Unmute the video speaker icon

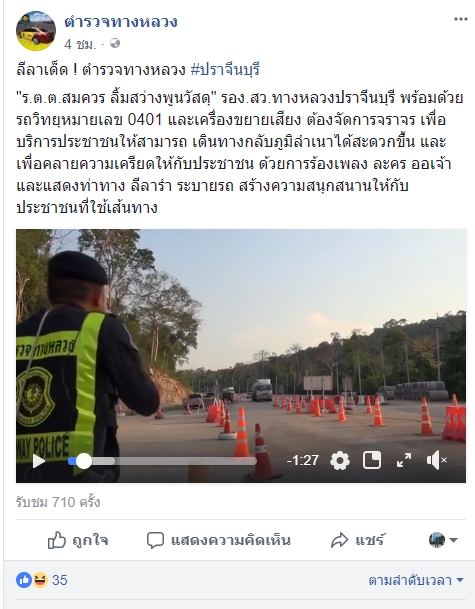tap(437, 461)
